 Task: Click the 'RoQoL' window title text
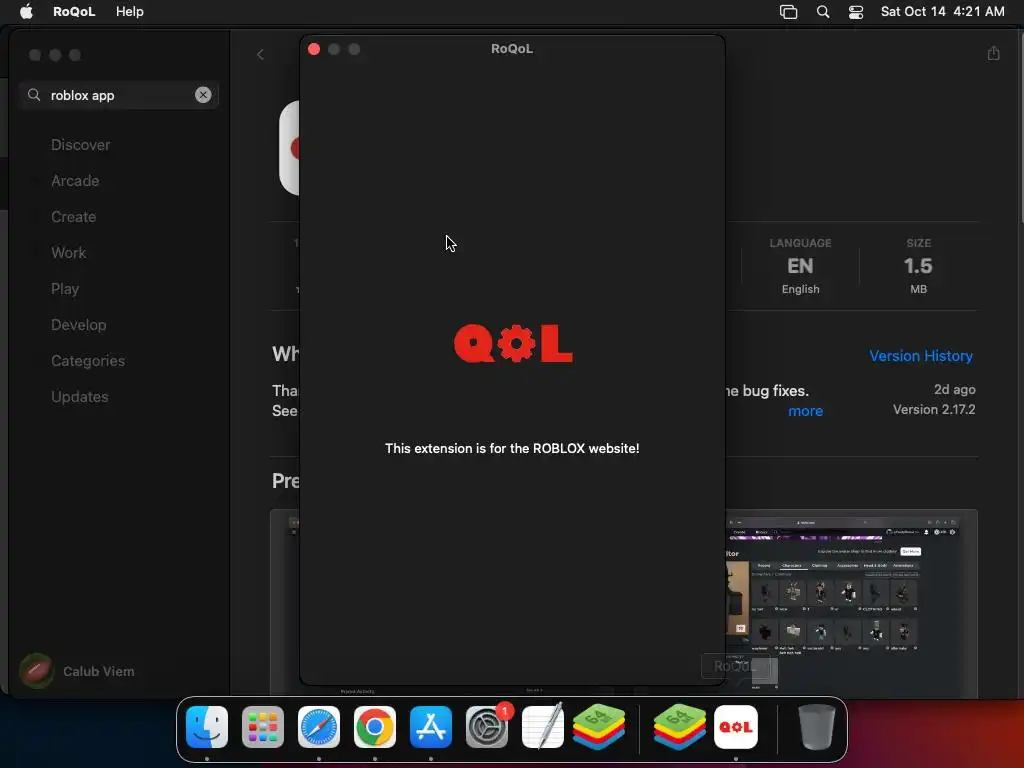point(512,49)
